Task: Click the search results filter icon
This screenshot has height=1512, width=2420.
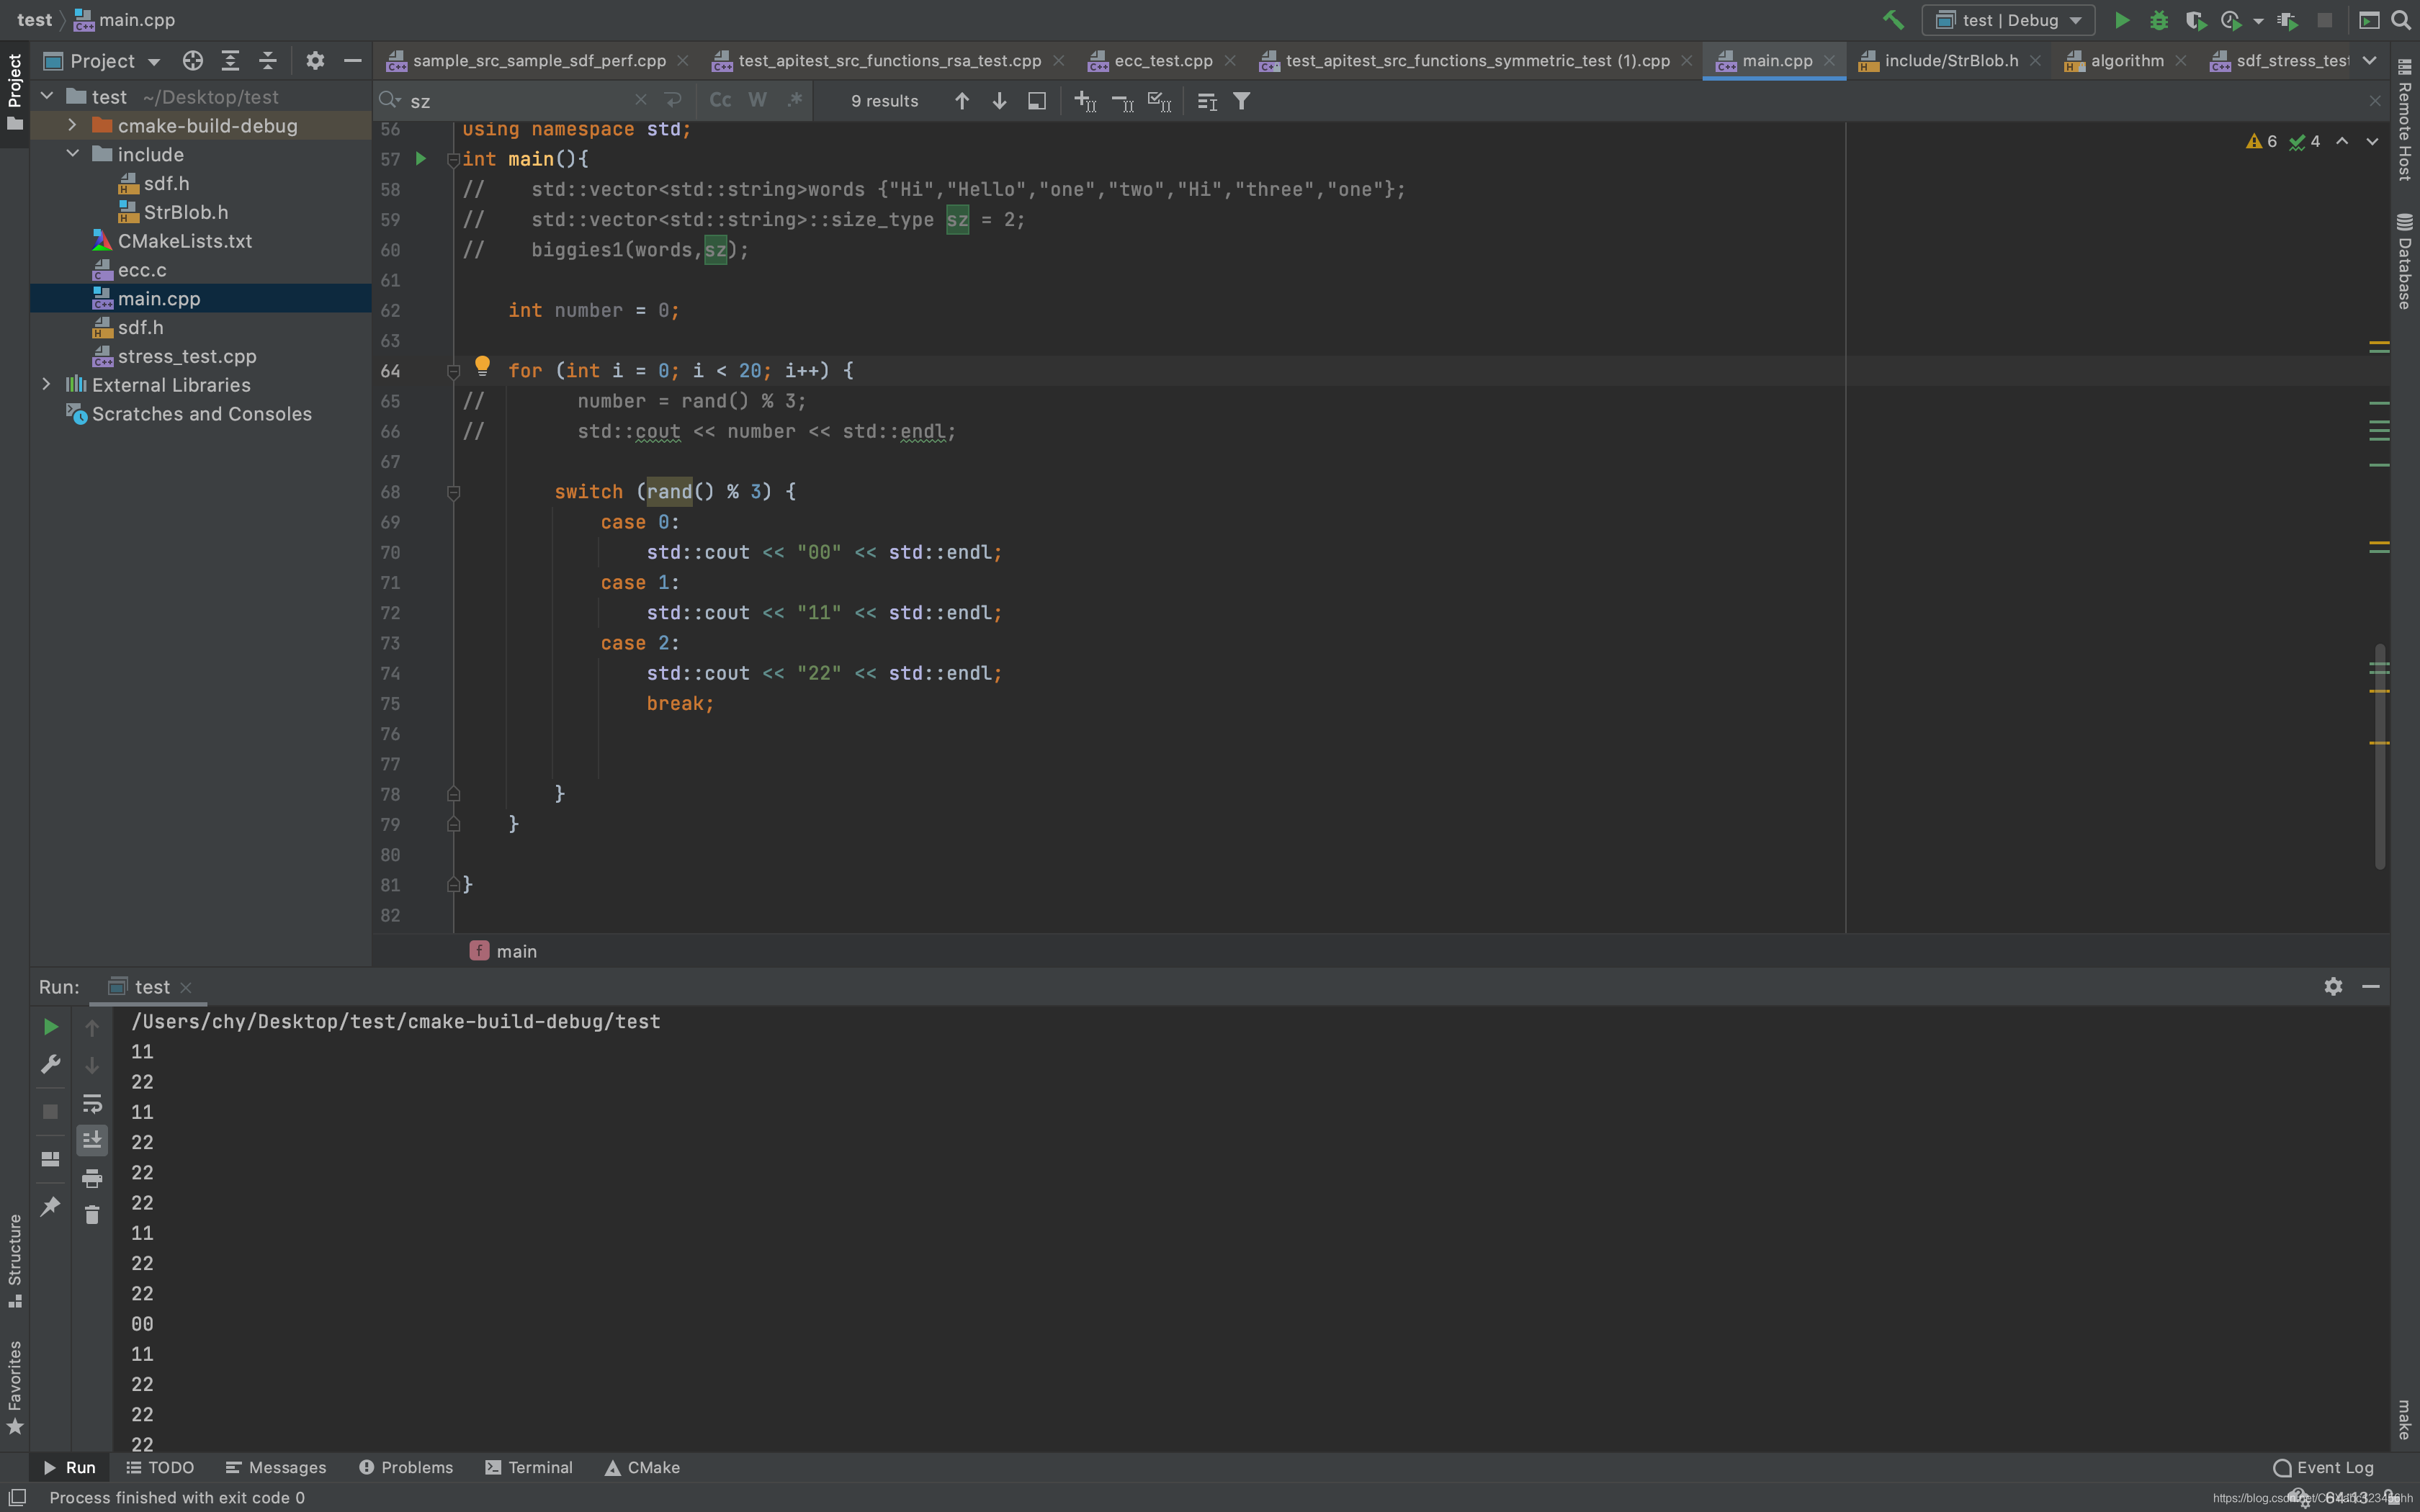Action: (x=1241, y=101)
